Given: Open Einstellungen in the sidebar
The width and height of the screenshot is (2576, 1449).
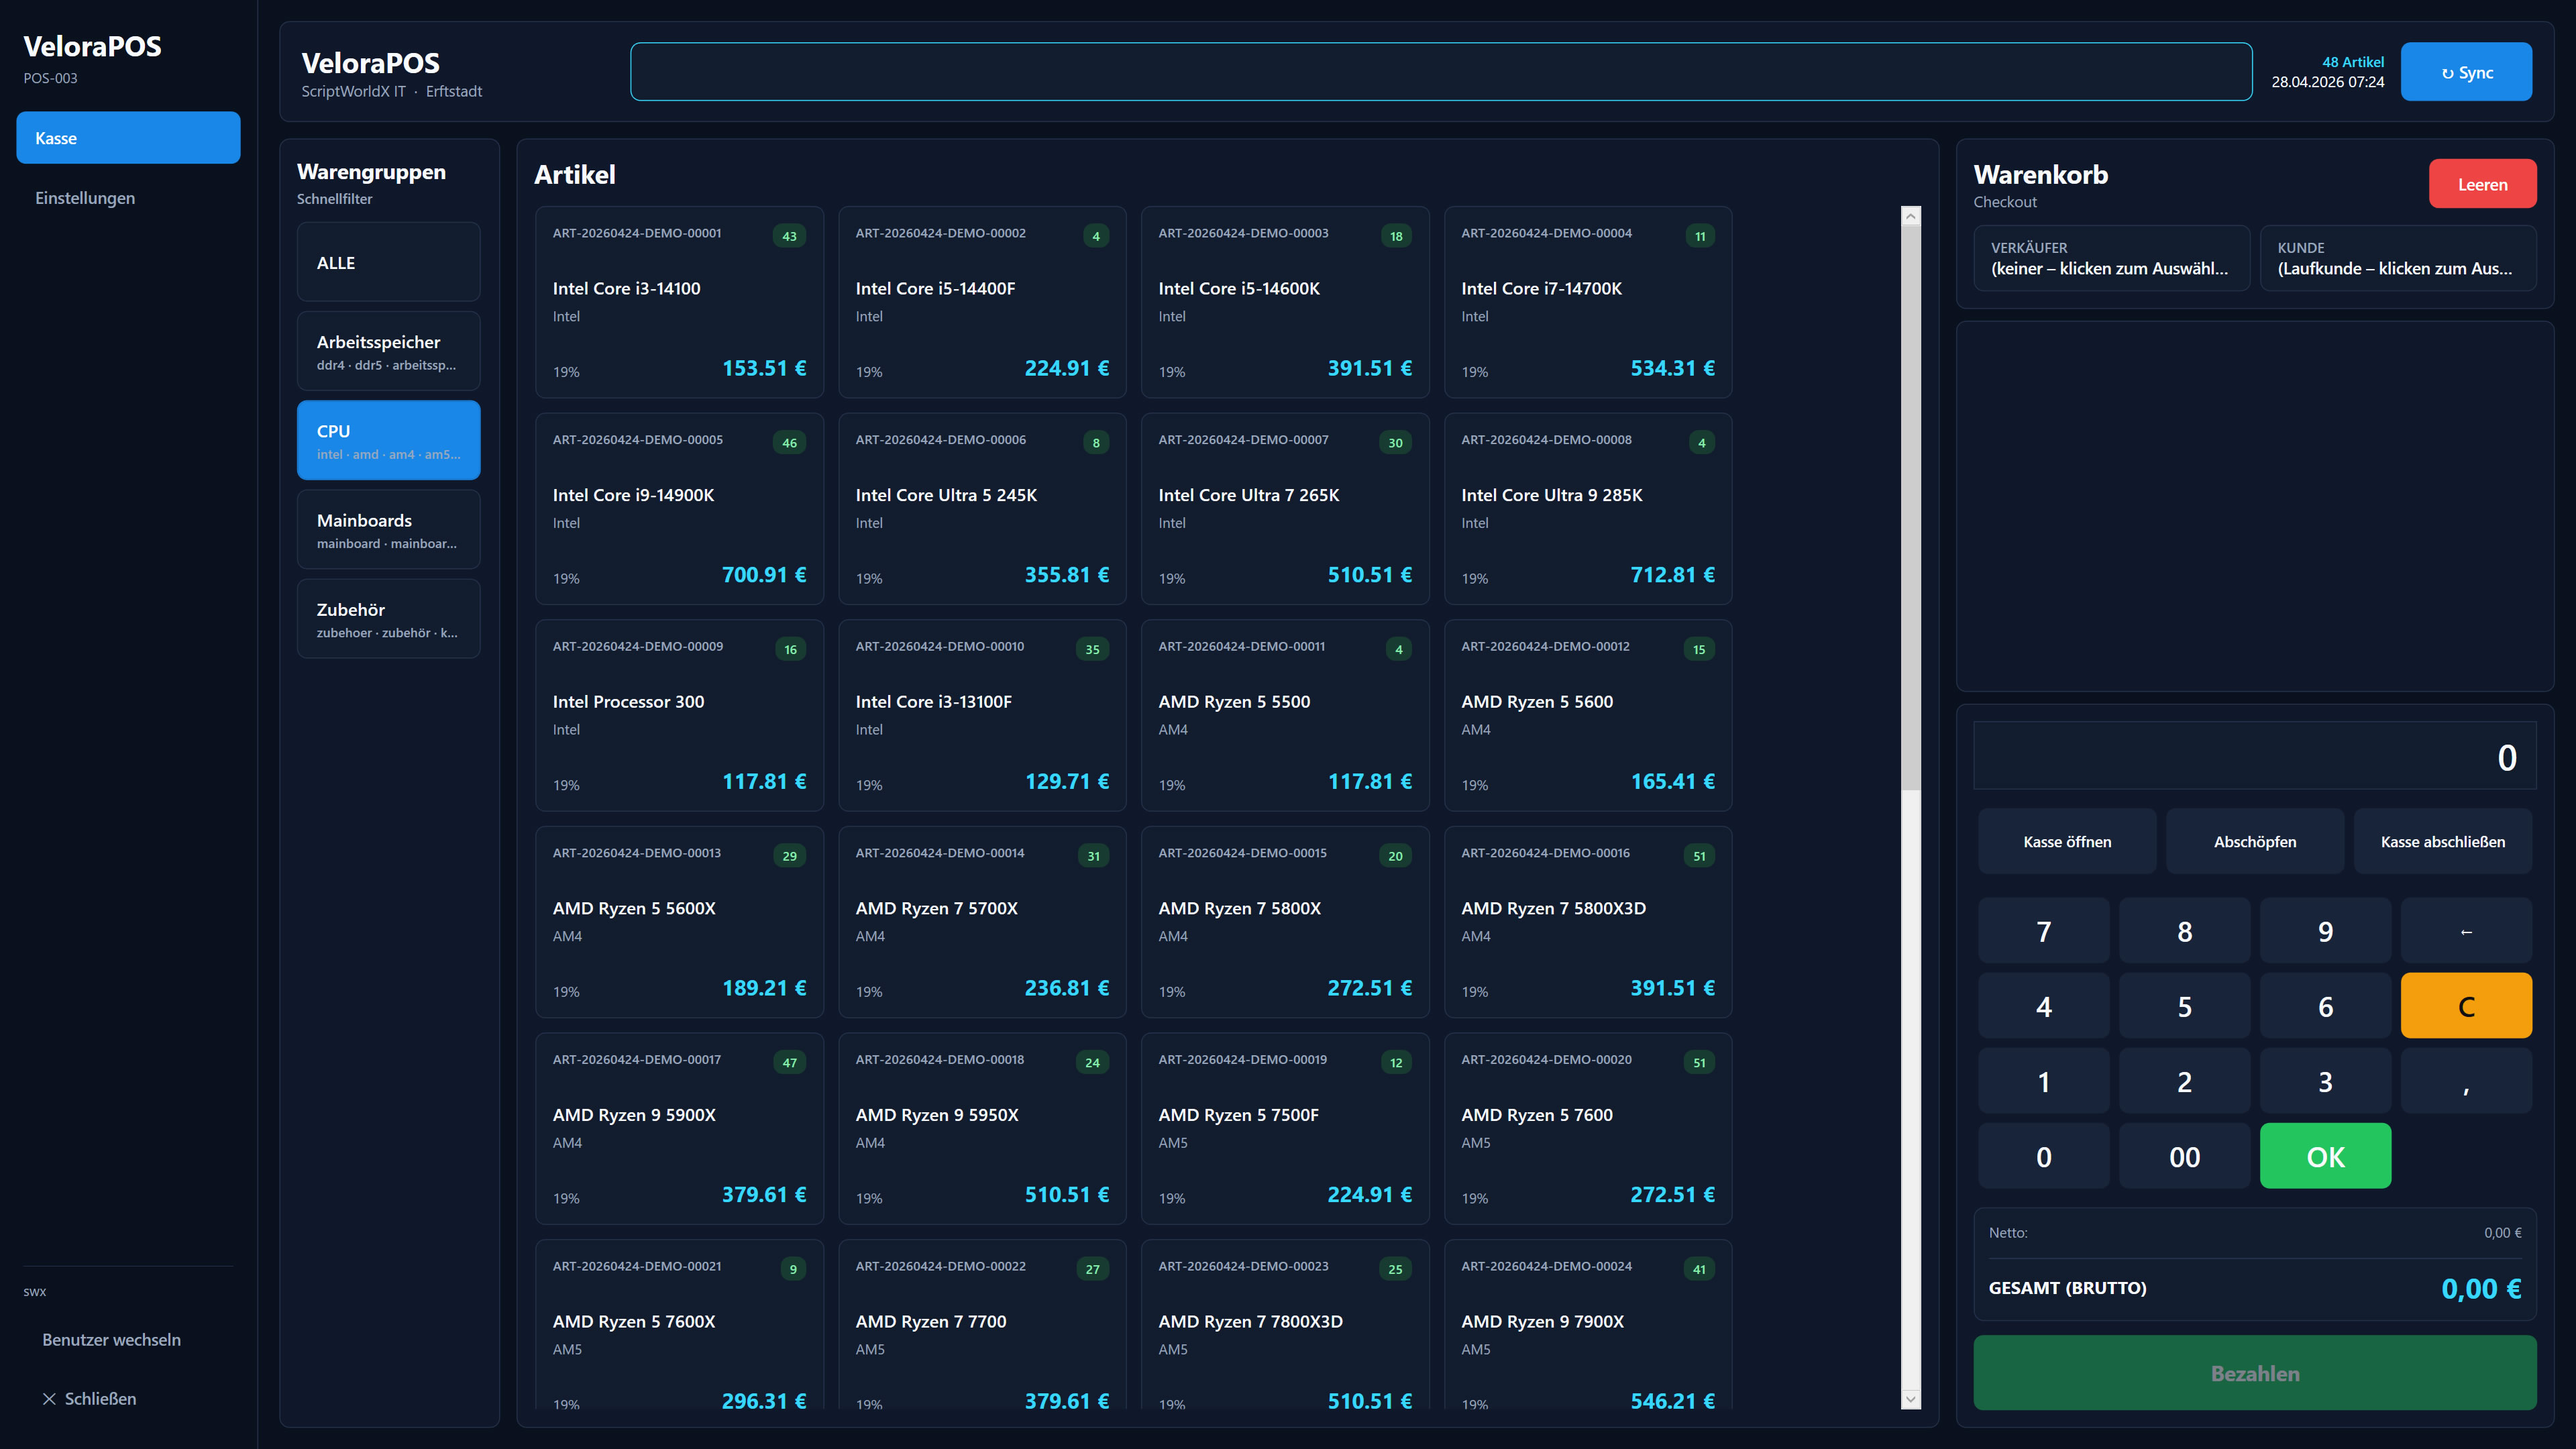Looking at the screenshot, I should click(x=128, y=198).
